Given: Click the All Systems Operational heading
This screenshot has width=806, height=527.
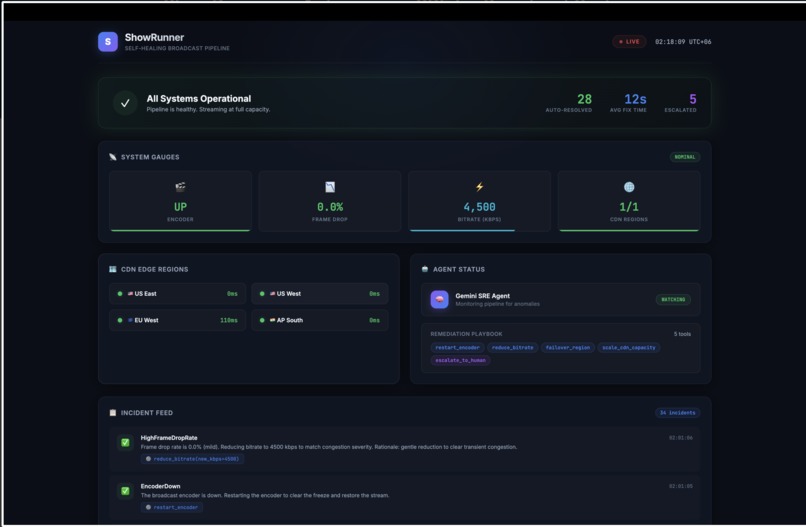Looking at the screenshot, I should [x=199, y=98].
